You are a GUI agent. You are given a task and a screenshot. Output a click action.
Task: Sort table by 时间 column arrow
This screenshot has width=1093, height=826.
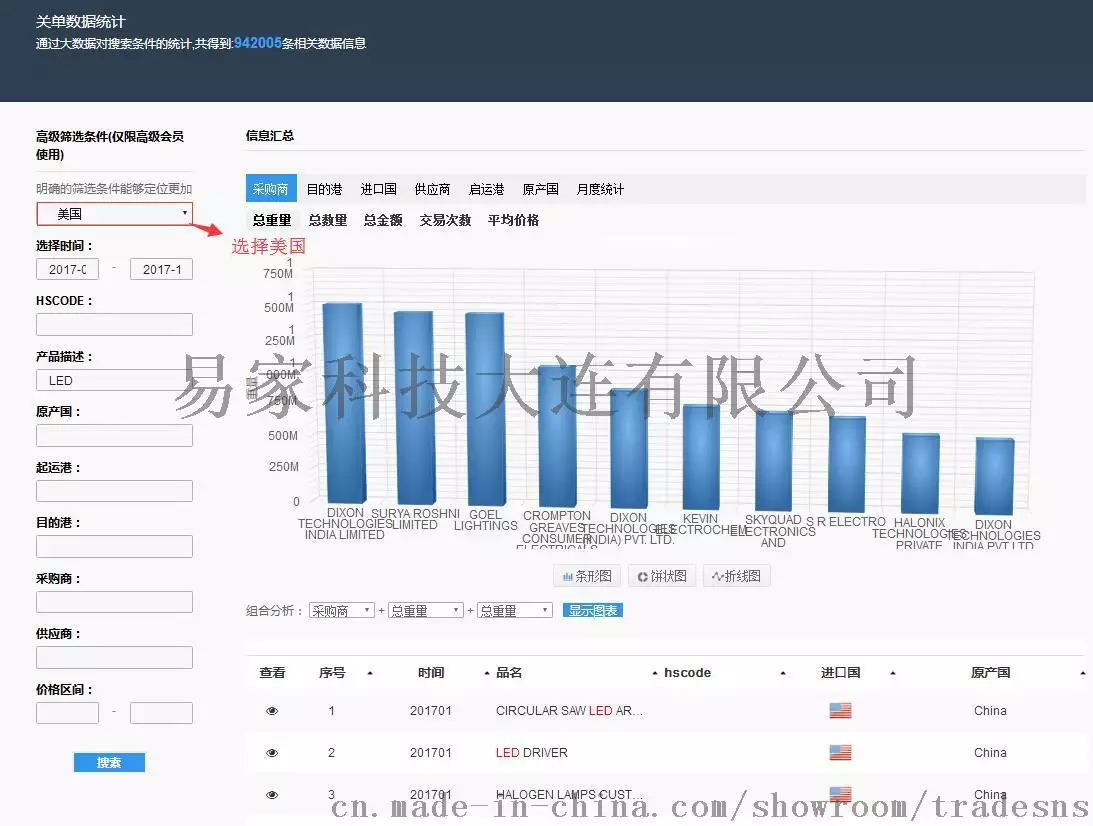pos(487,673)
